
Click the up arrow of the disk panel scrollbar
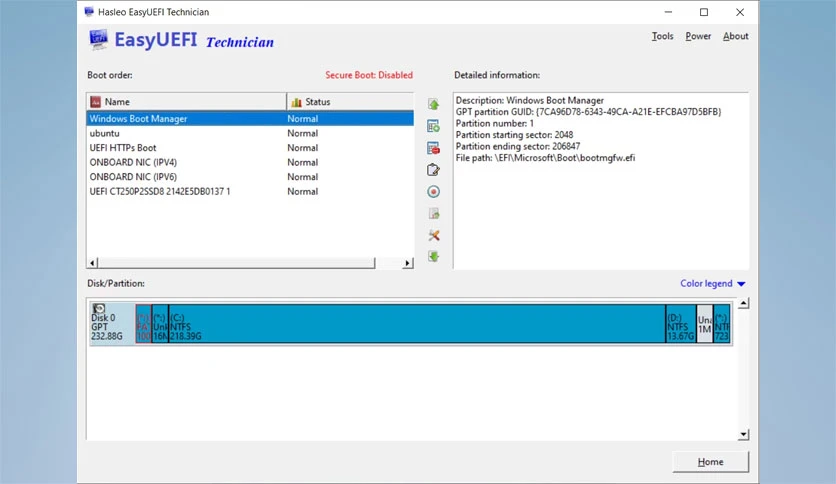tap(743, 303)
